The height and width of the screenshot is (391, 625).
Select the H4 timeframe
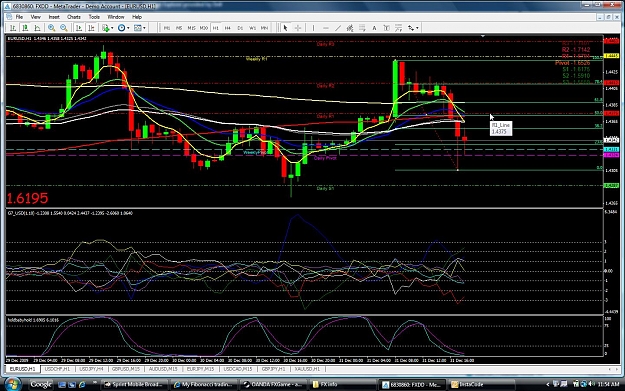coord(228,28)
